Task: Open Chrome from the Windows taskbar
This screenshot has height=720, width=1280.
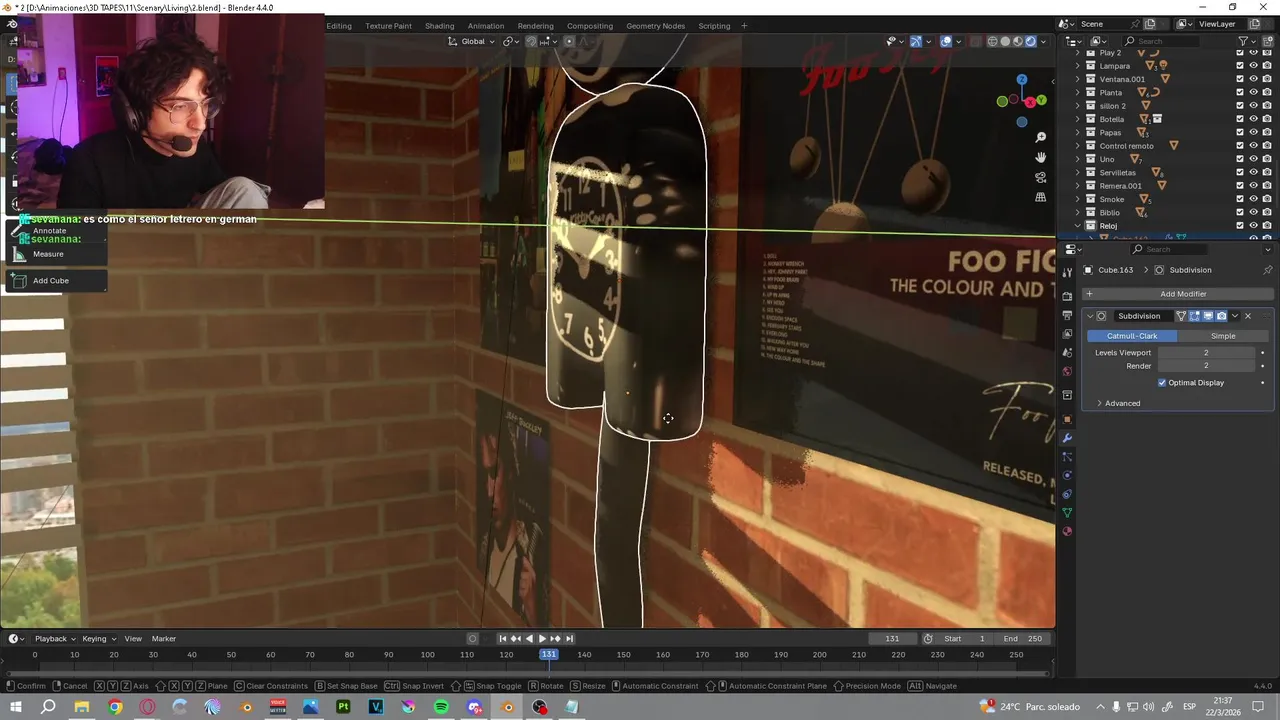Action: tap(115, 707)
